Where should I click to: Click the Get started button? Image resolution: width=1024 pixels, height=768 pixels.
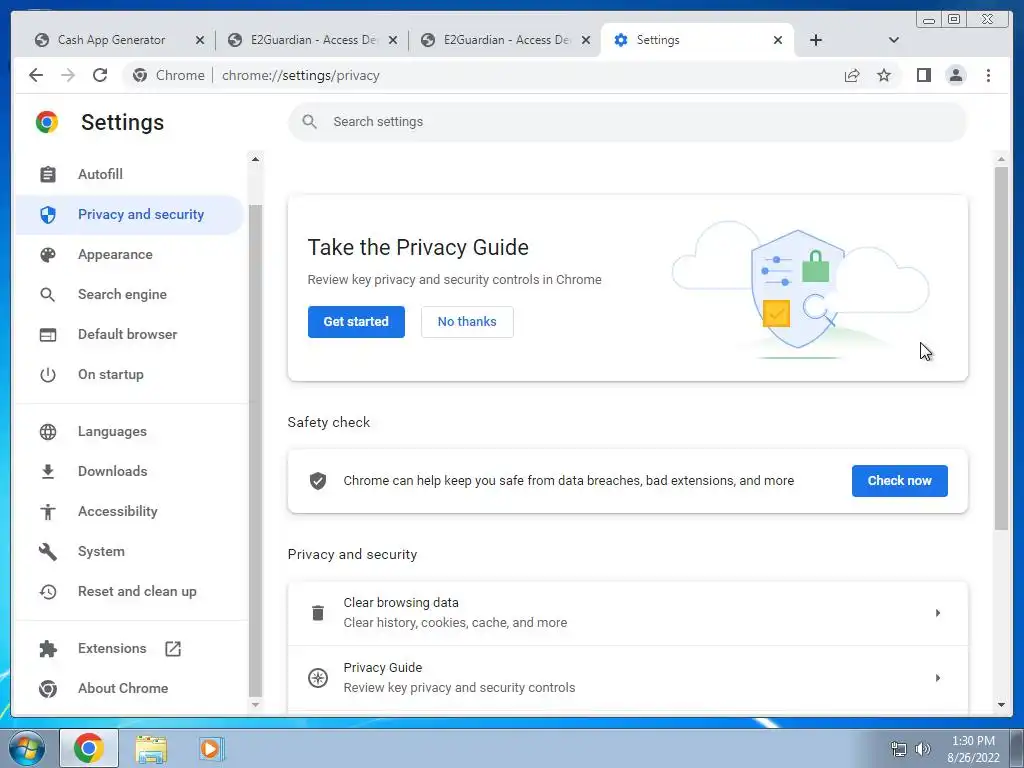coord(356,322)
